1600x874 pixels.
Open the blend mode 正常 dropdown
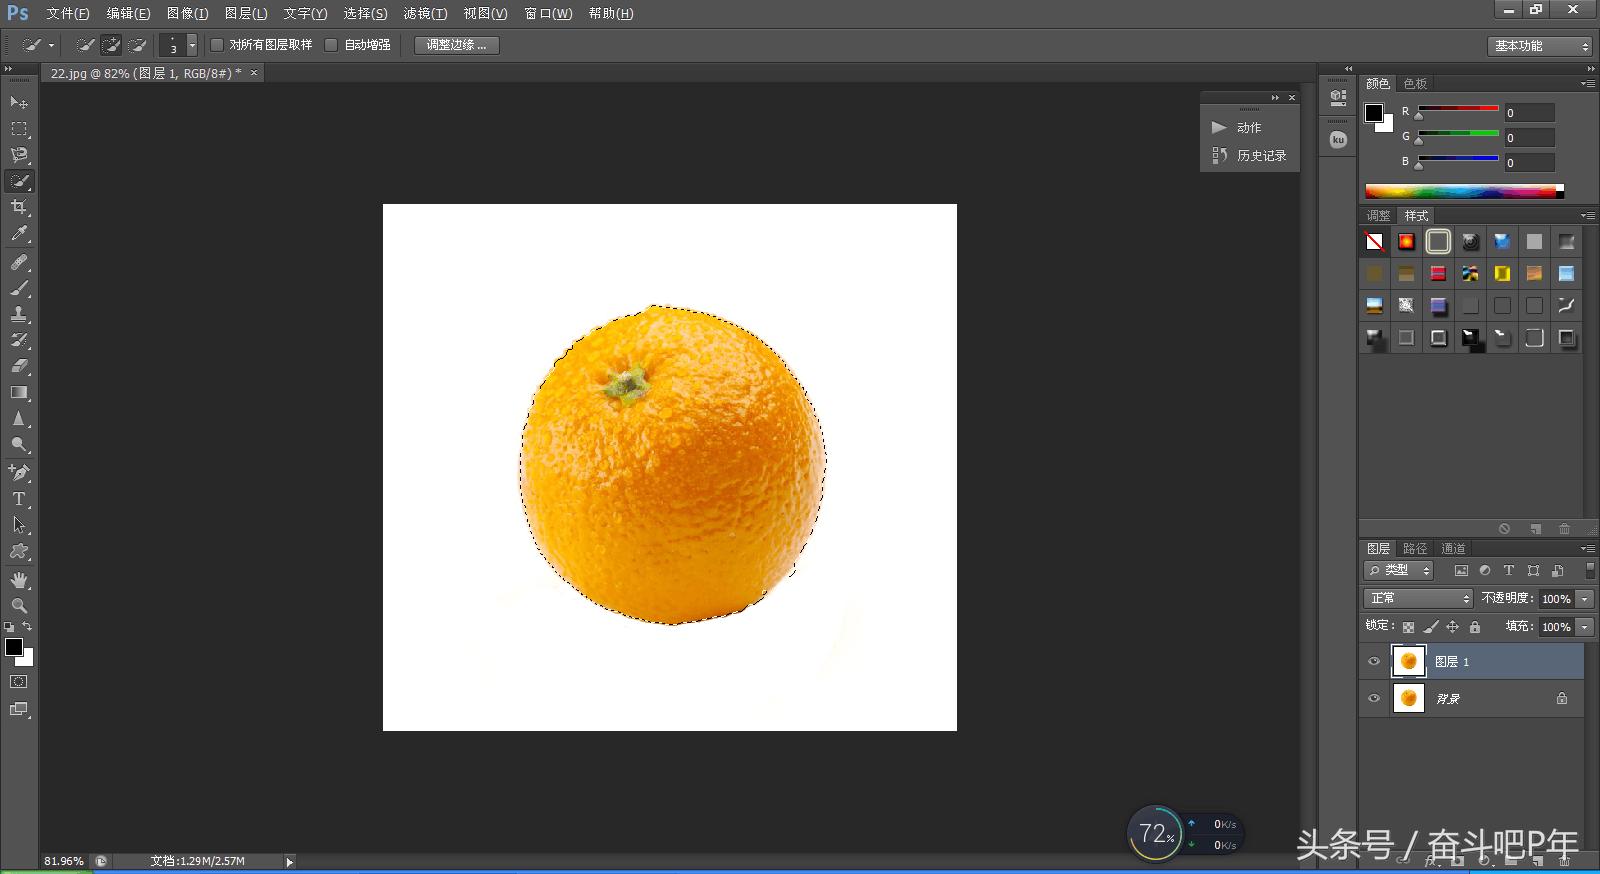click(1418, 598)
